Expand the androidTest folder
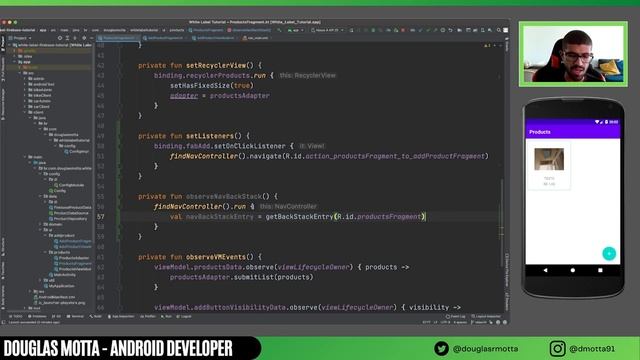 tap(25, 84)
